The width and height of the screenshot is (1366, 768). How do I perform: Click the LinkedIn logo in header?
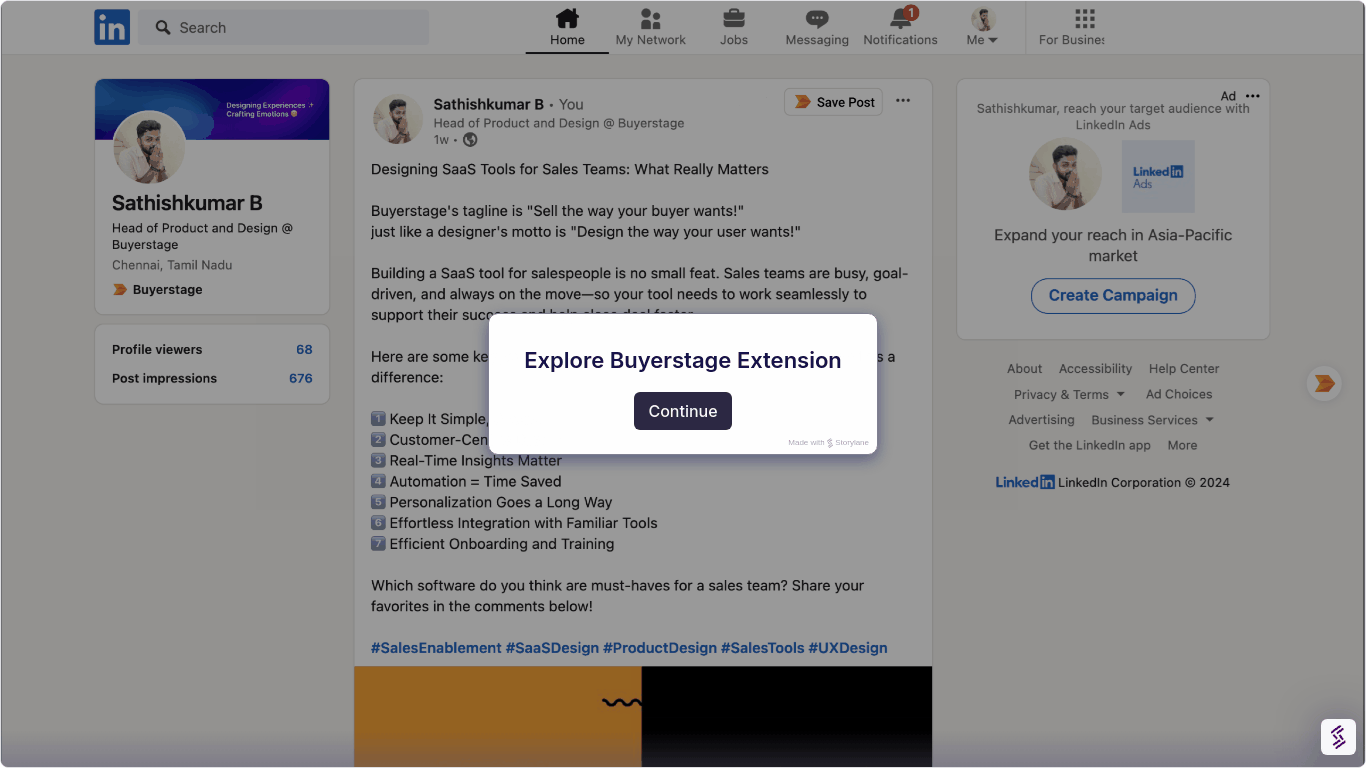112,27
